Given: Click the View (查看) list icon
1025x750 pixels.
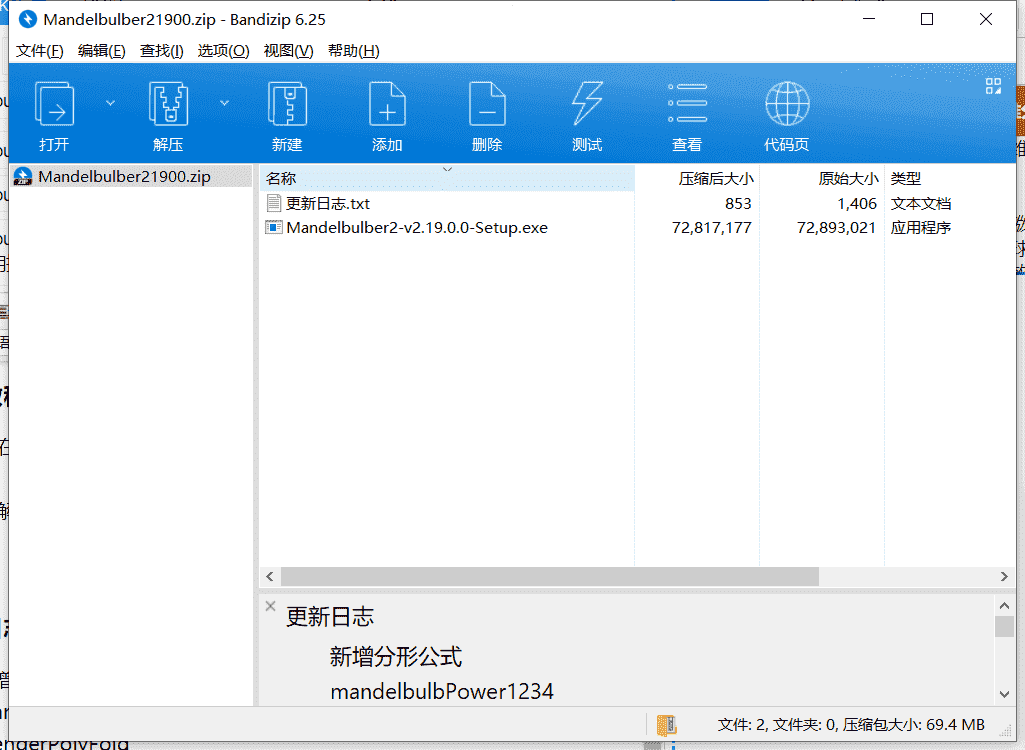Looking at the screenshot, I should pos(687,103).
